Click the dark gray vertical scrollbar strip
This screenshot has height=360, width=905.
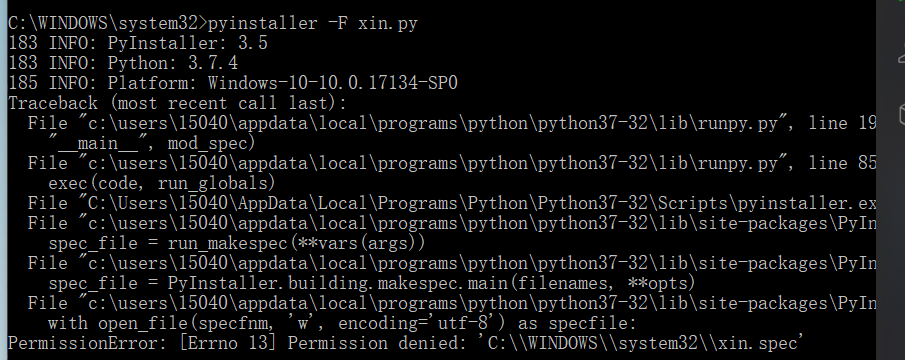click(884, 180)
